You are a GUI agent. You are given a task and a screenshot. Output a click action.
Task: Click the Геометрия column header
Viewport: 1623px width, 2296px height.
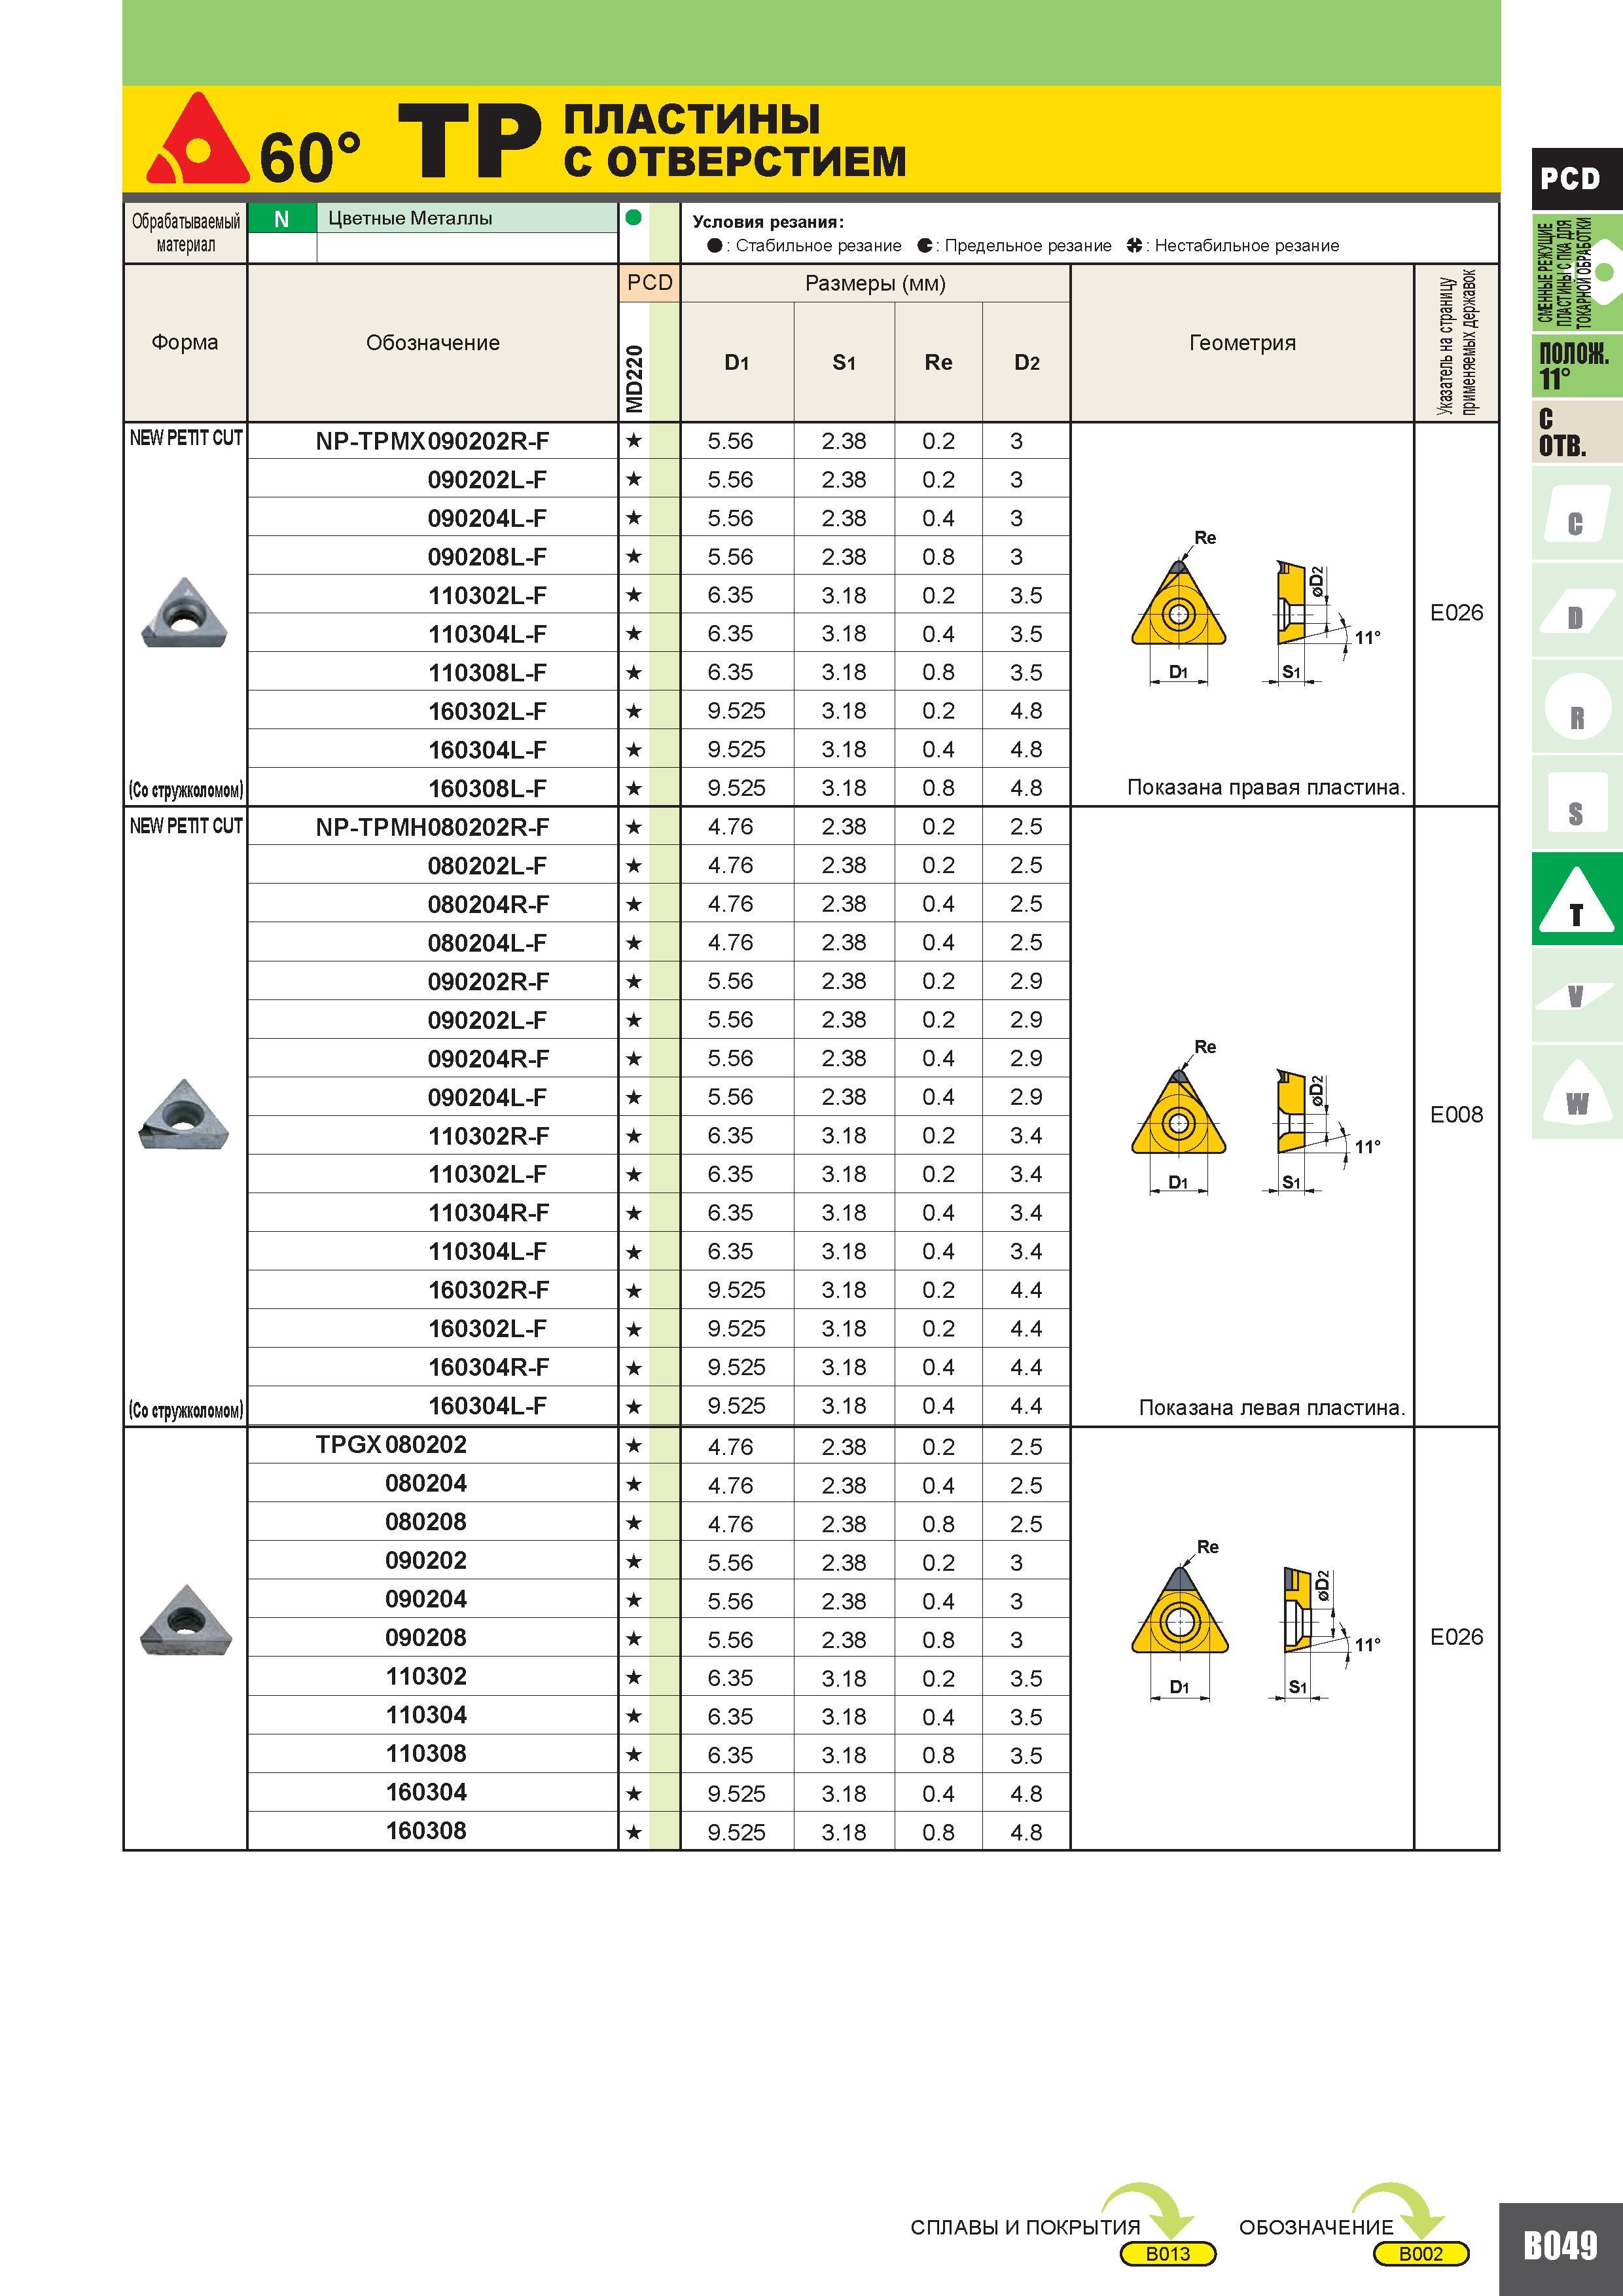1242,343
